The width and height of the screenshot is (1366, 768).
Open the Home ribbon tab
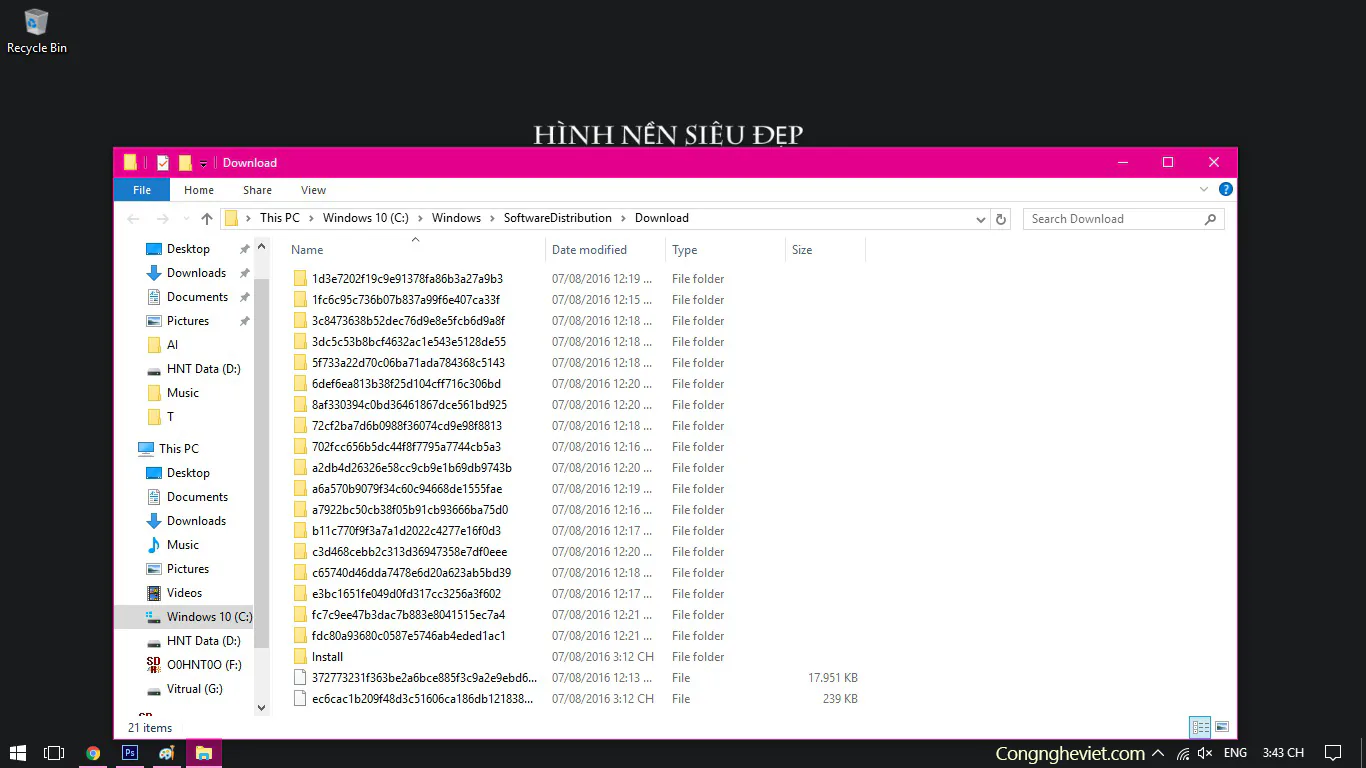click(x=199, y=190)
